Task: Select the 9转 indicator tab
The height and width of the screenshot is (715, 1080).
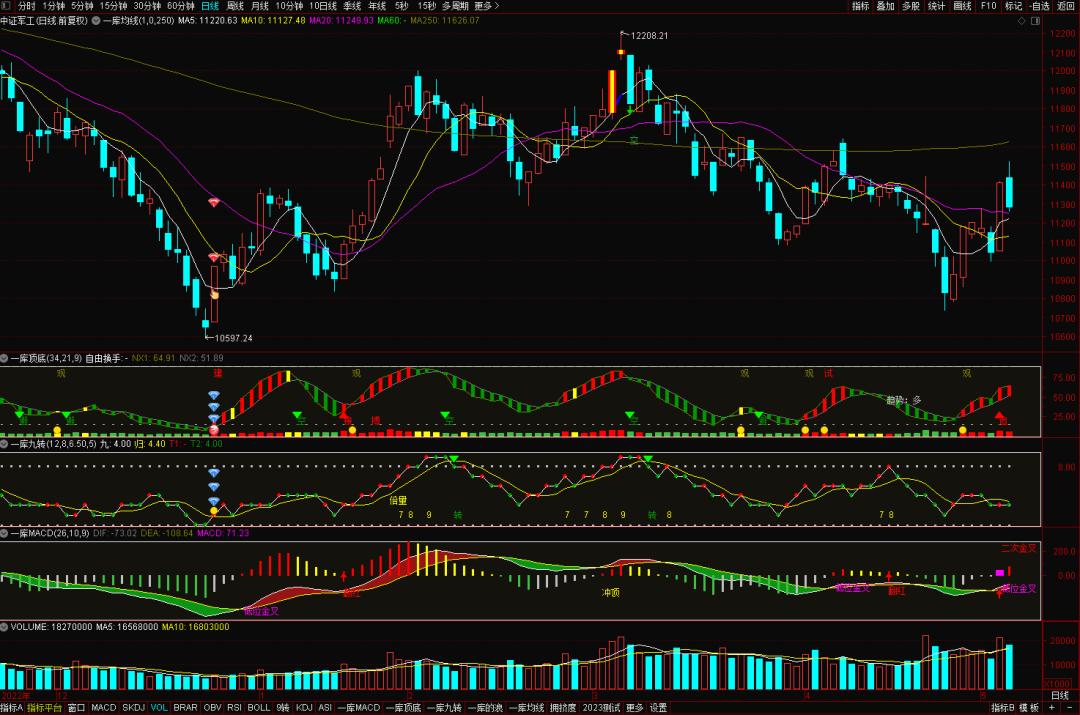Action: (x=283, y=707)
